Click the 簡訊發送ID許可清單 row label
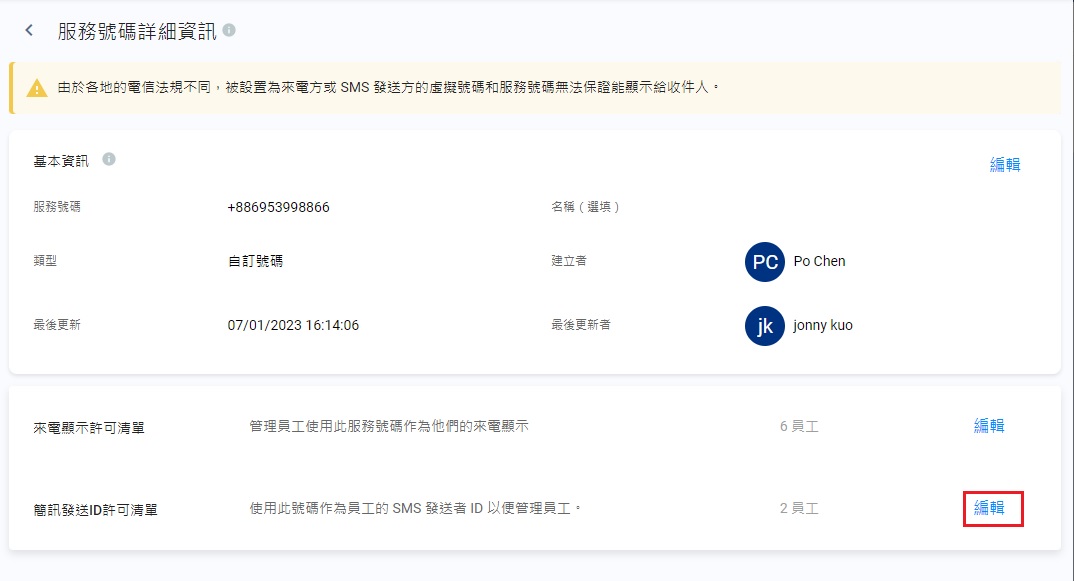The width and height of the screenshot is (1074, 581). click(x=96, y=510)
